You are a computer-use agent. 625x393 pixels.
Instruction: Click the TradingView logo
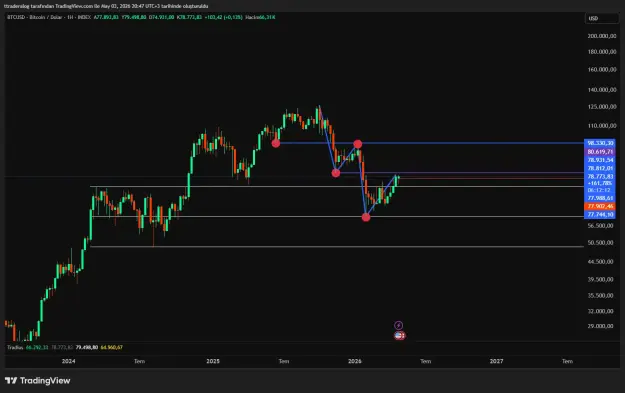pyautogui.click(x=37, y=381)
